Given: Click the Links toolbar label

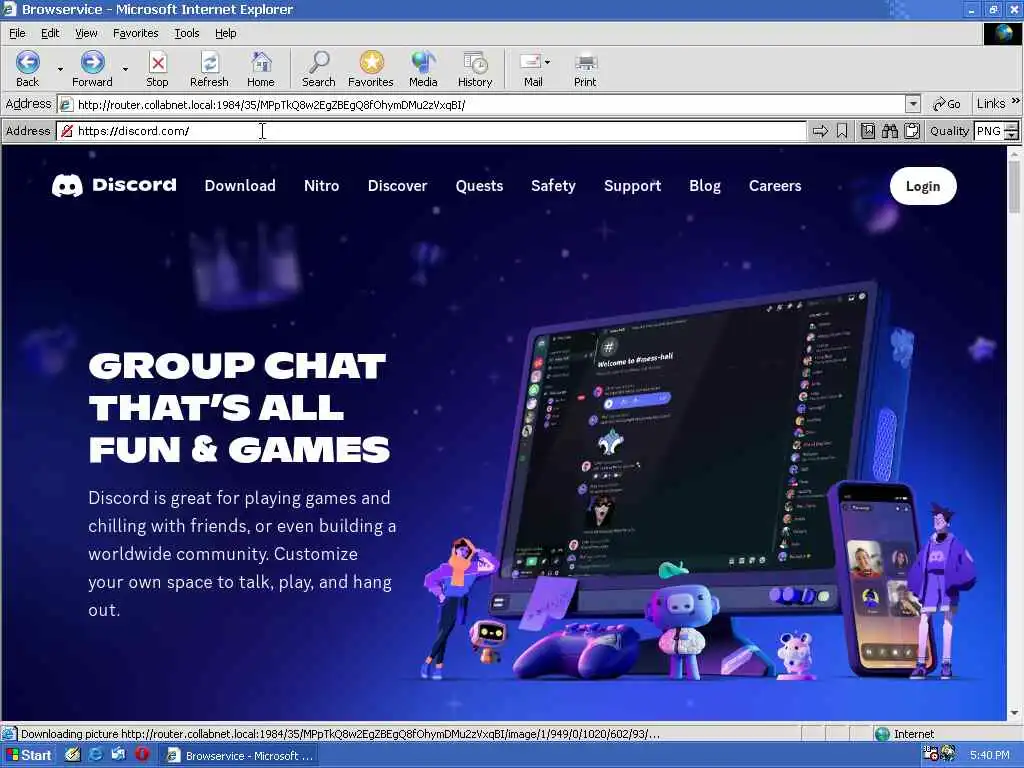Looking at the screenshot, I should coord(991,103).
